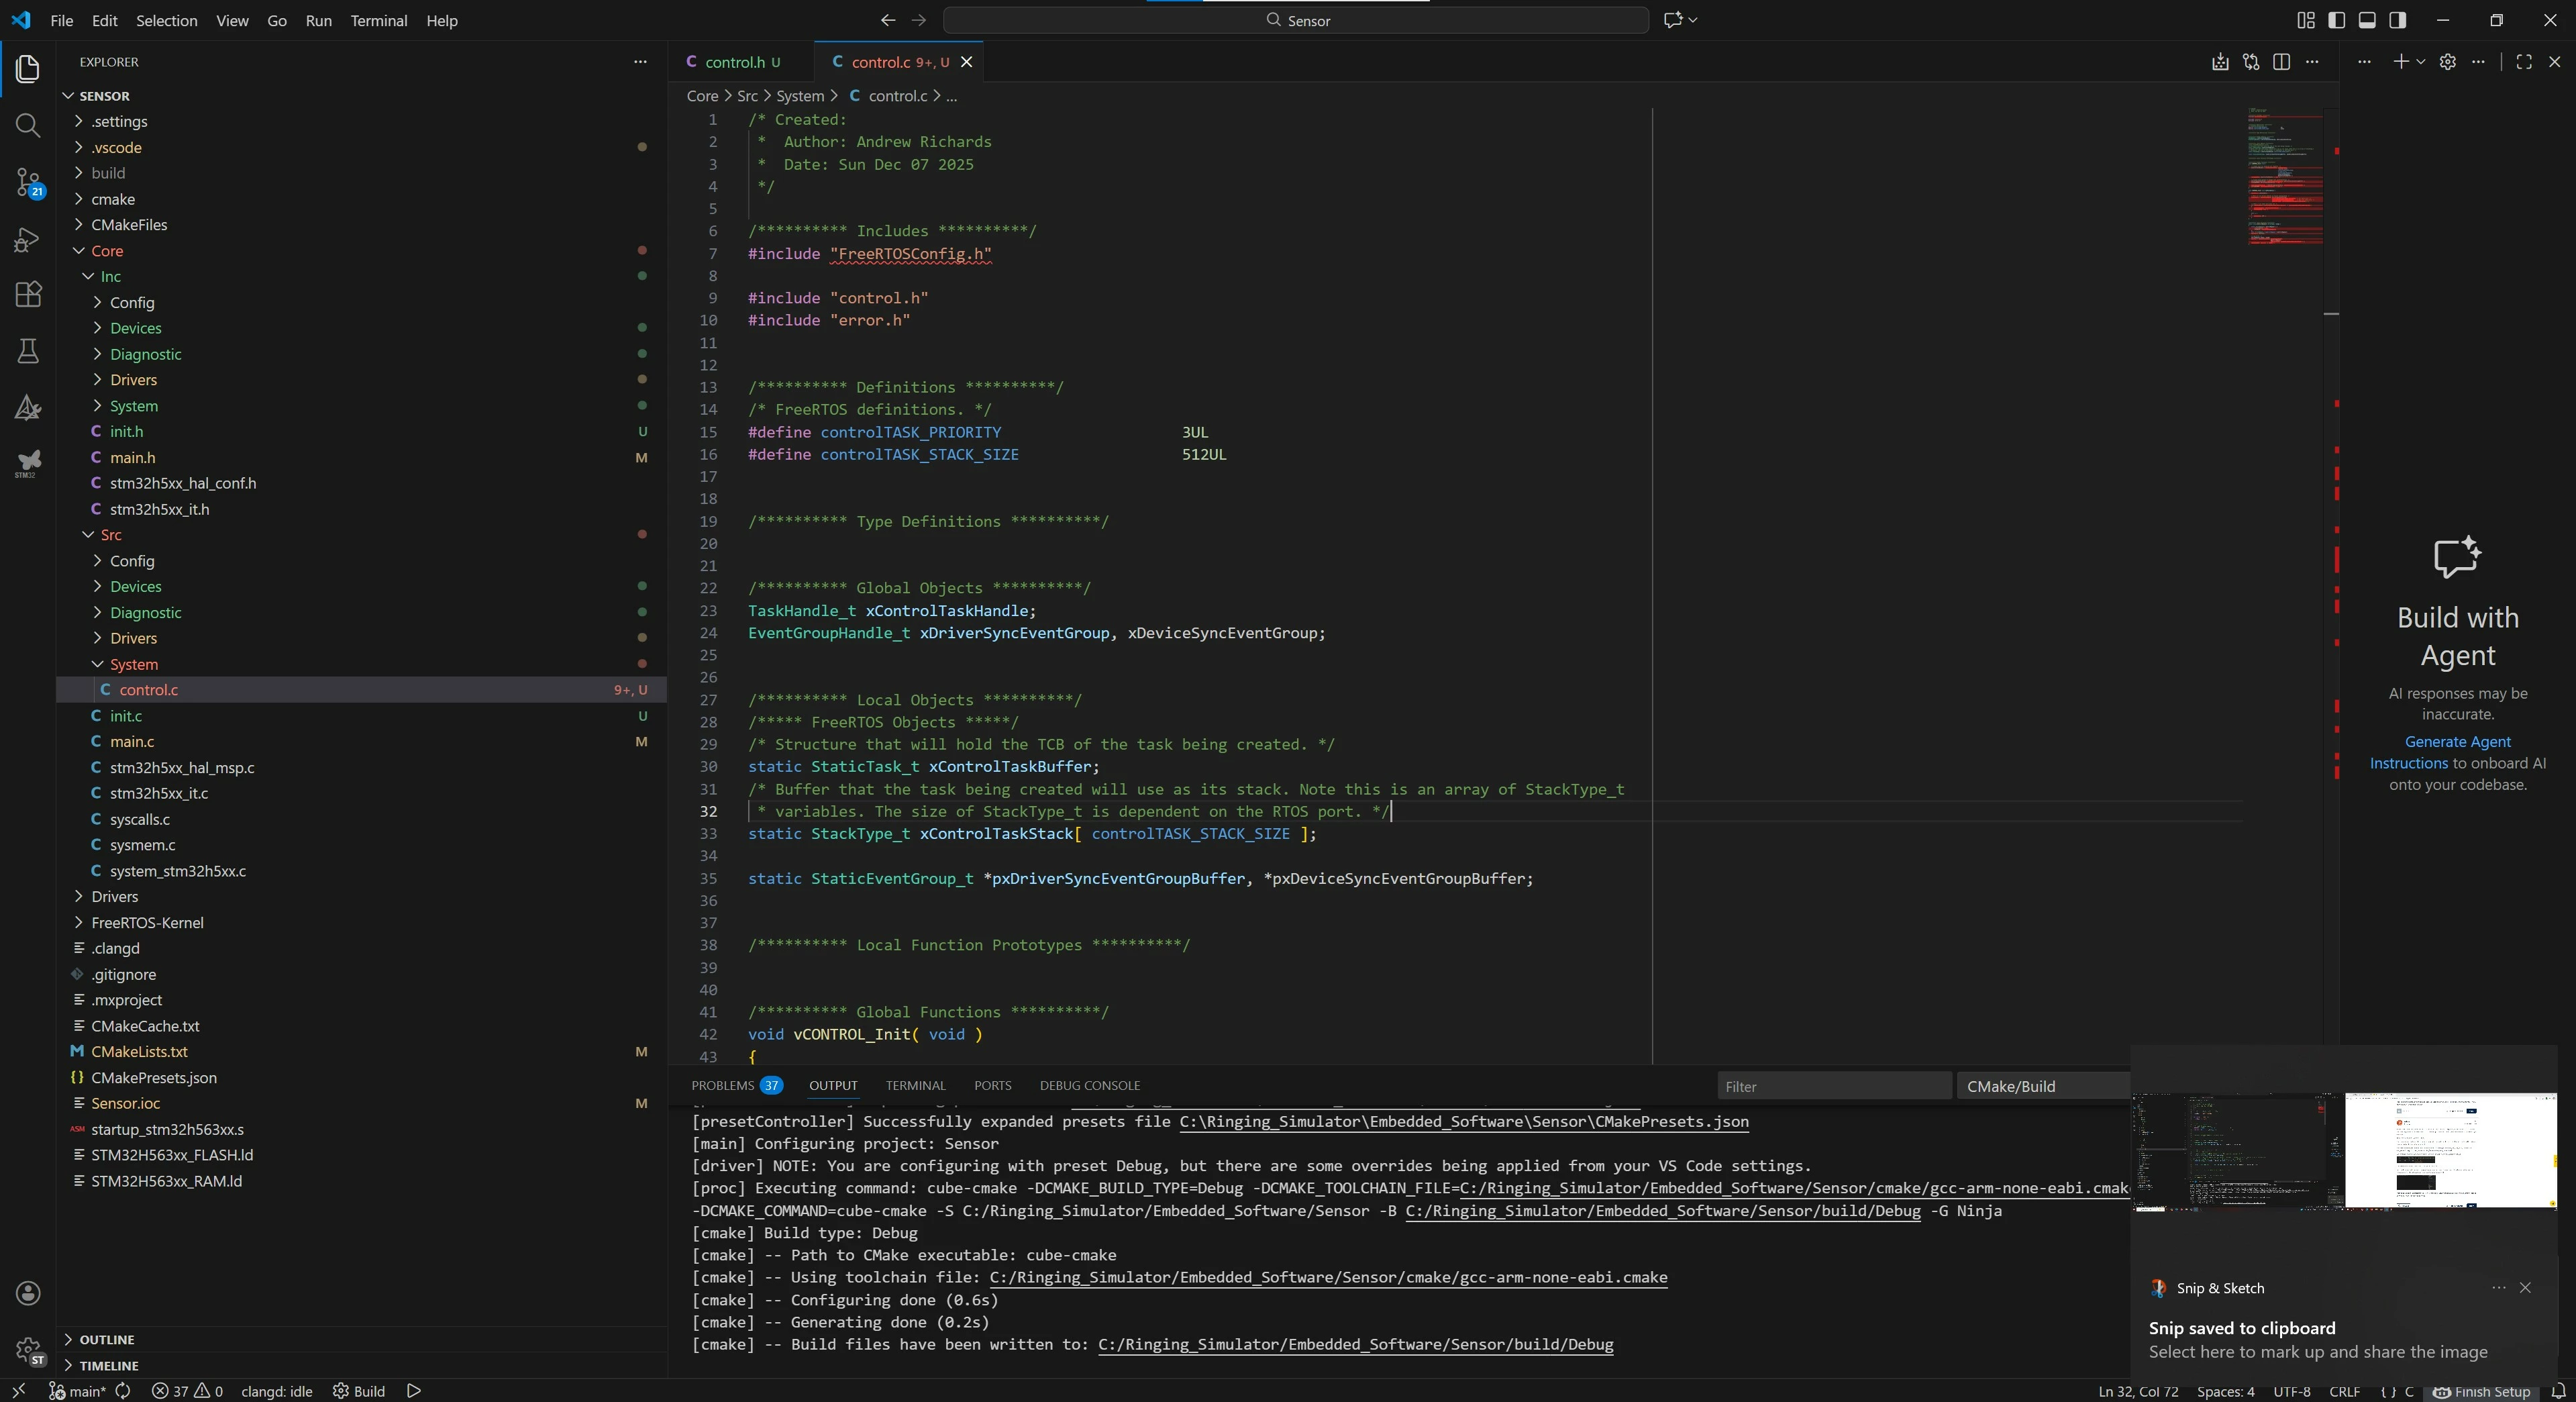Toggle the Primary Side Bar visibility
This screenshot has width=2576, height=1402.
coord(2337,20)
